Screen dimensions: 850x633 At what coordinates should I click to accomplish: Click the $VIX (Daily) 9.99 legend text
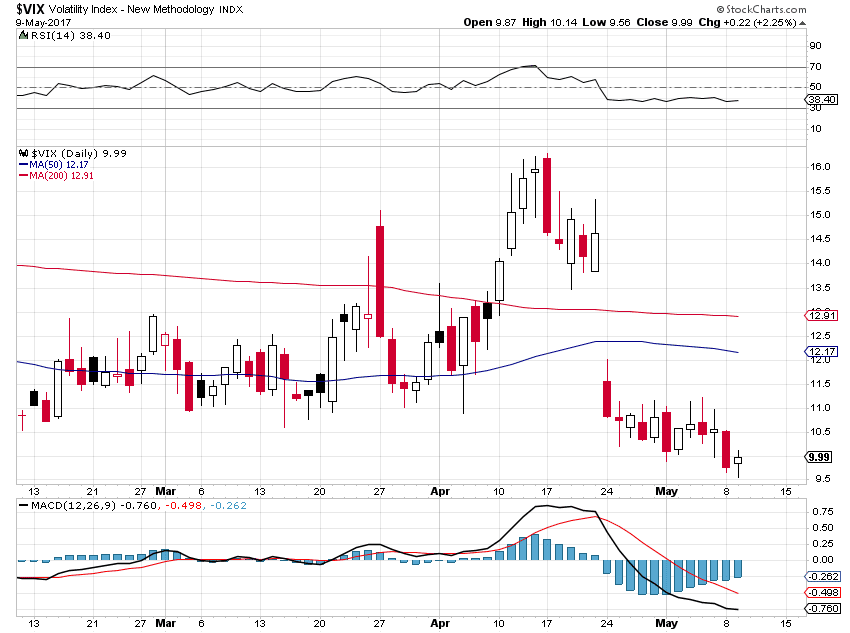[x=79, y=153]
